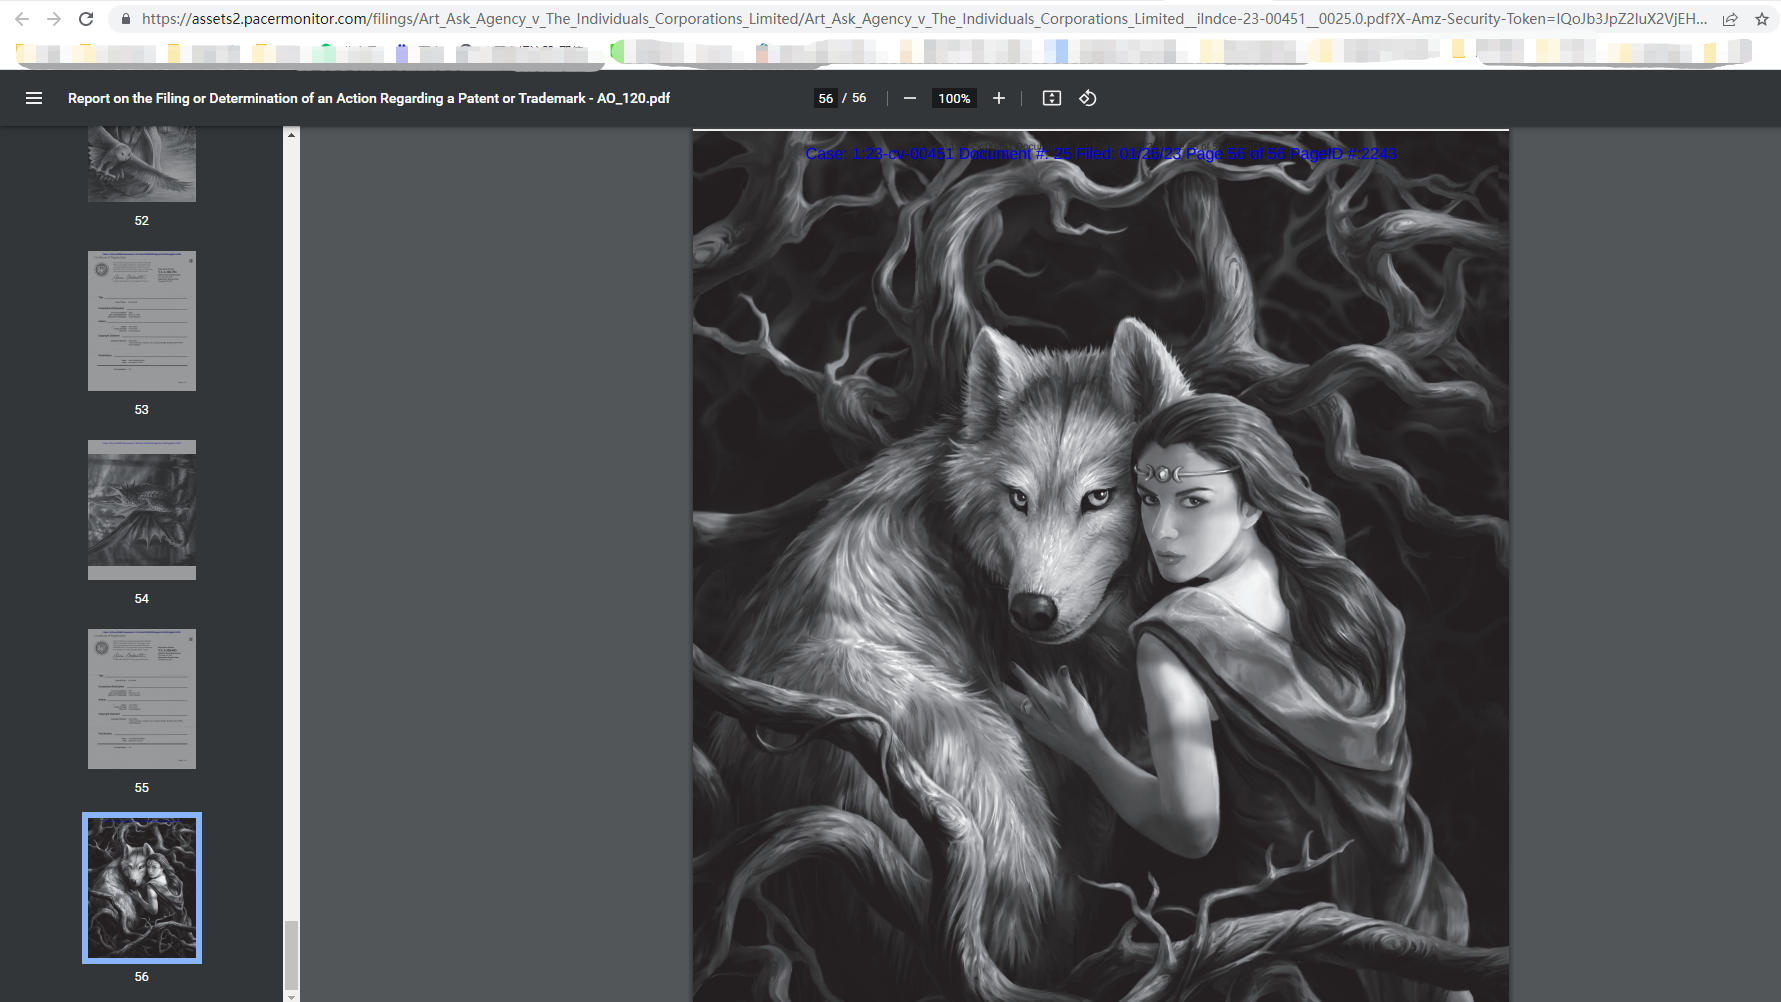Toggle the PDF sidebar hamburger menu
This screenshot has height=1002, width=1781.
click(34, 98)
